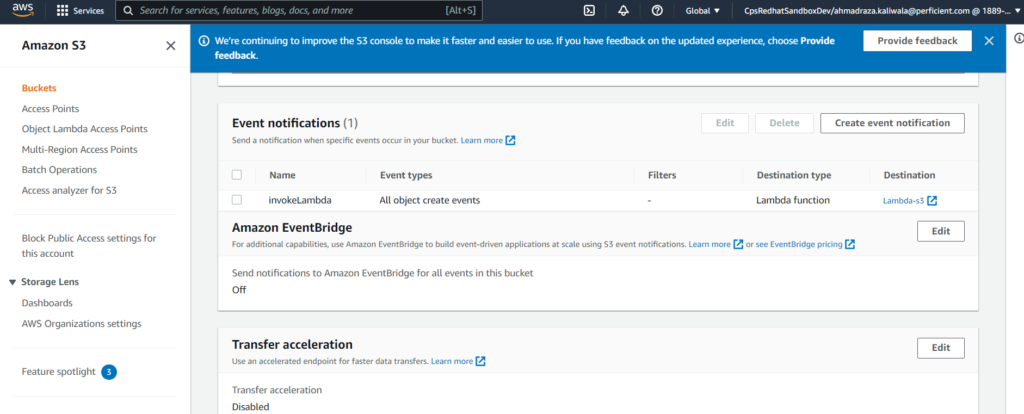Click the Feature spotlight badge number 3
Image resolution: width=1024 pixels, height=414 pixels.
(x=109, y=372)
